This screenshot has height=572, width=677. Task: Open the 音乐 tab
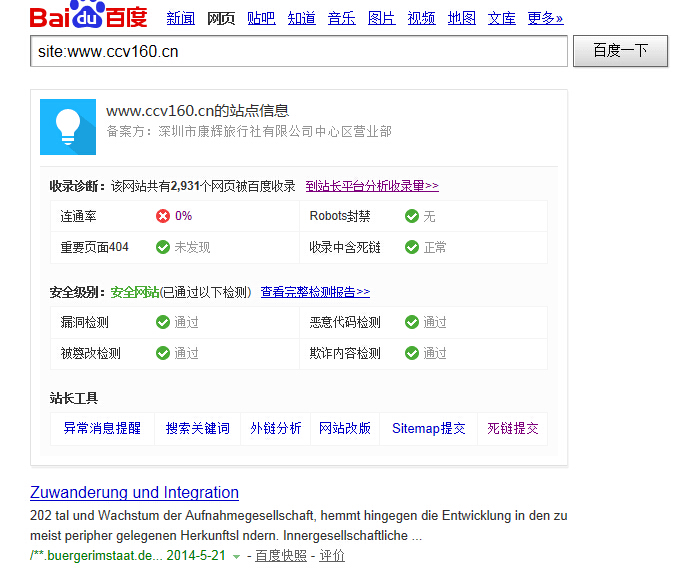pos(342,19)
